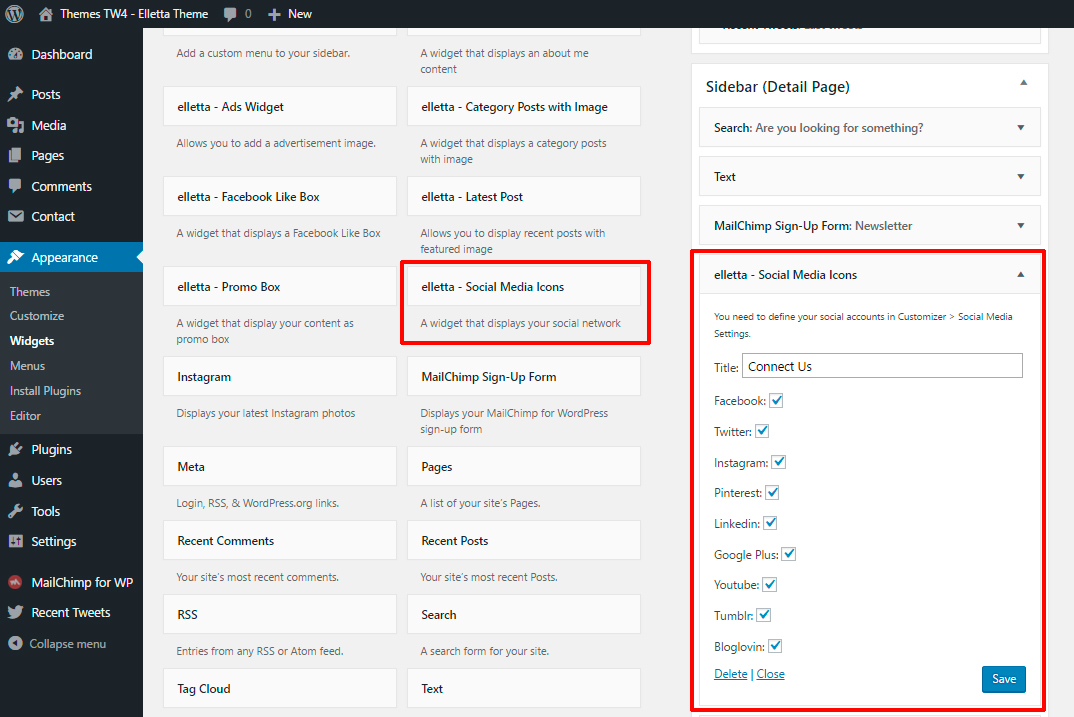Uncheck the Twitter checkbox
Viewport: 1074px width, 717px height.
pos(762,431)
